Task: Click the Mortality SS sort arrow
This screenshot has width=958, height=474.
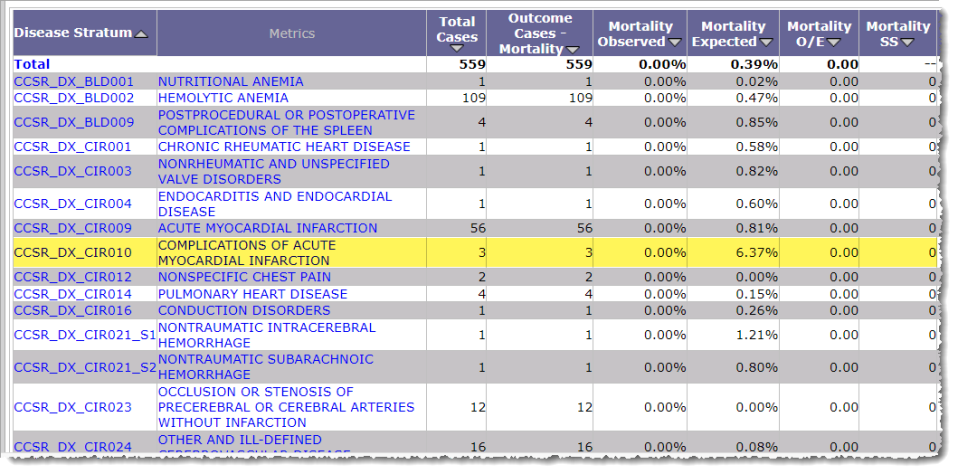Action: (x=907, y=42)
